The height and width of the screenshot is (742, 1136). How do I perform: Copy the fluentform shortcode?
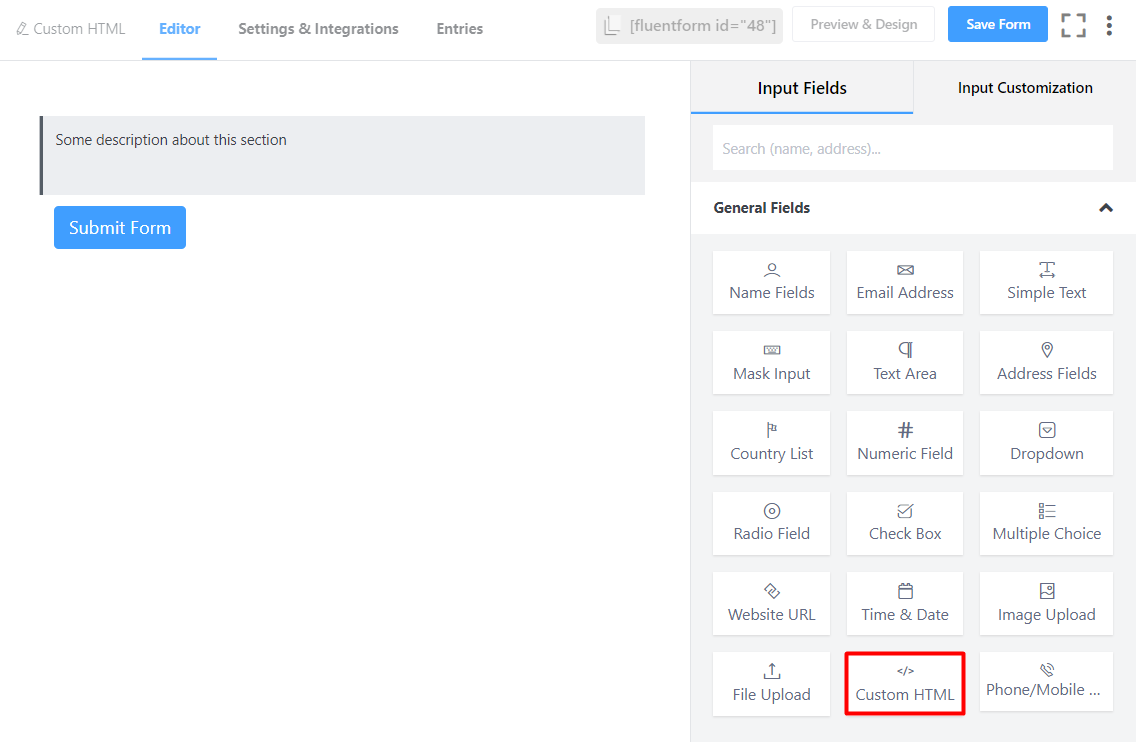689,26
